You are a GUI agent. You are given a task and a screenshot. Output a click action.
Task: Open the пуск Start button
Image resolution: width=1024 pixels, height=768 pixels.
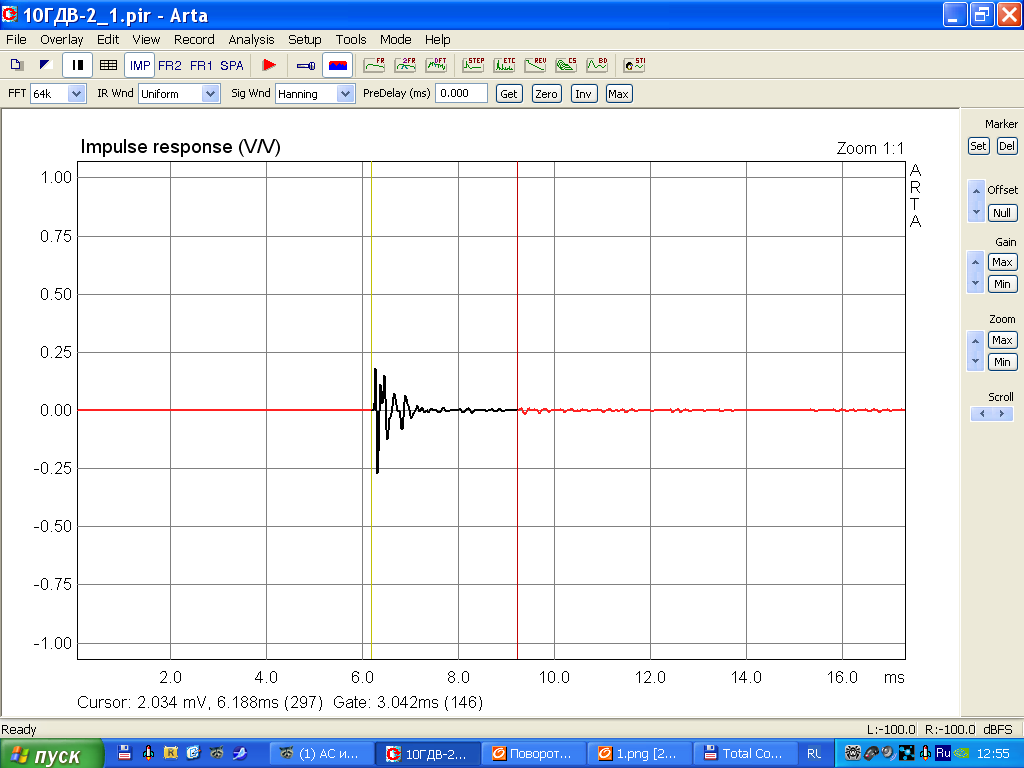[x=52, y=754]
